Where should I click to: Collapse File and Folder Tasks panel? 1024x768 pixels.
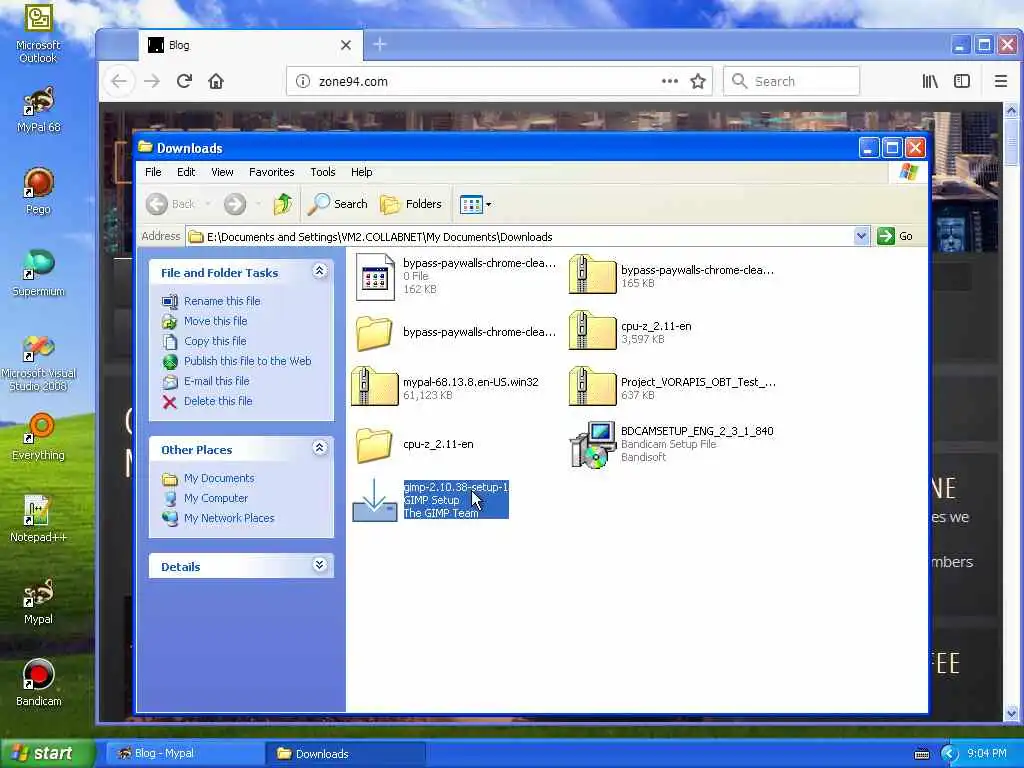click(319, 271)
